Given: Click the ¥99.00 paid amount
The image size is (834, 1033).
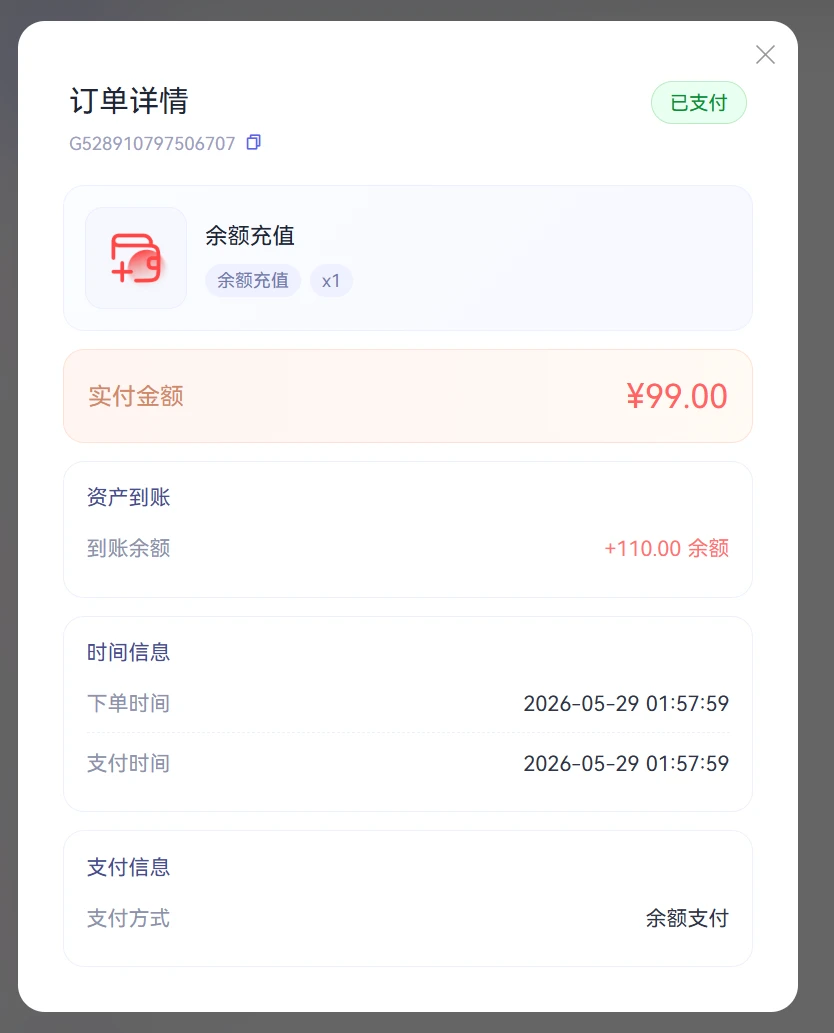Looking at the screenshot, I should coord(677,396).
